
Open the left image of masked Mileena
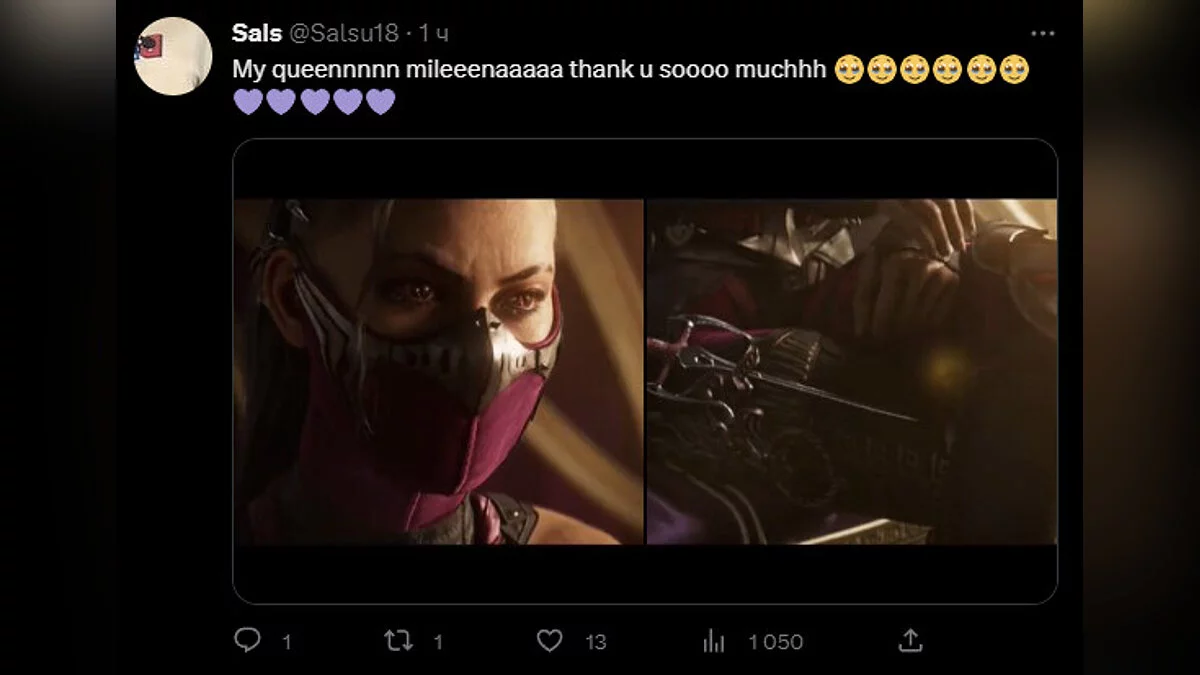[438, 372]
